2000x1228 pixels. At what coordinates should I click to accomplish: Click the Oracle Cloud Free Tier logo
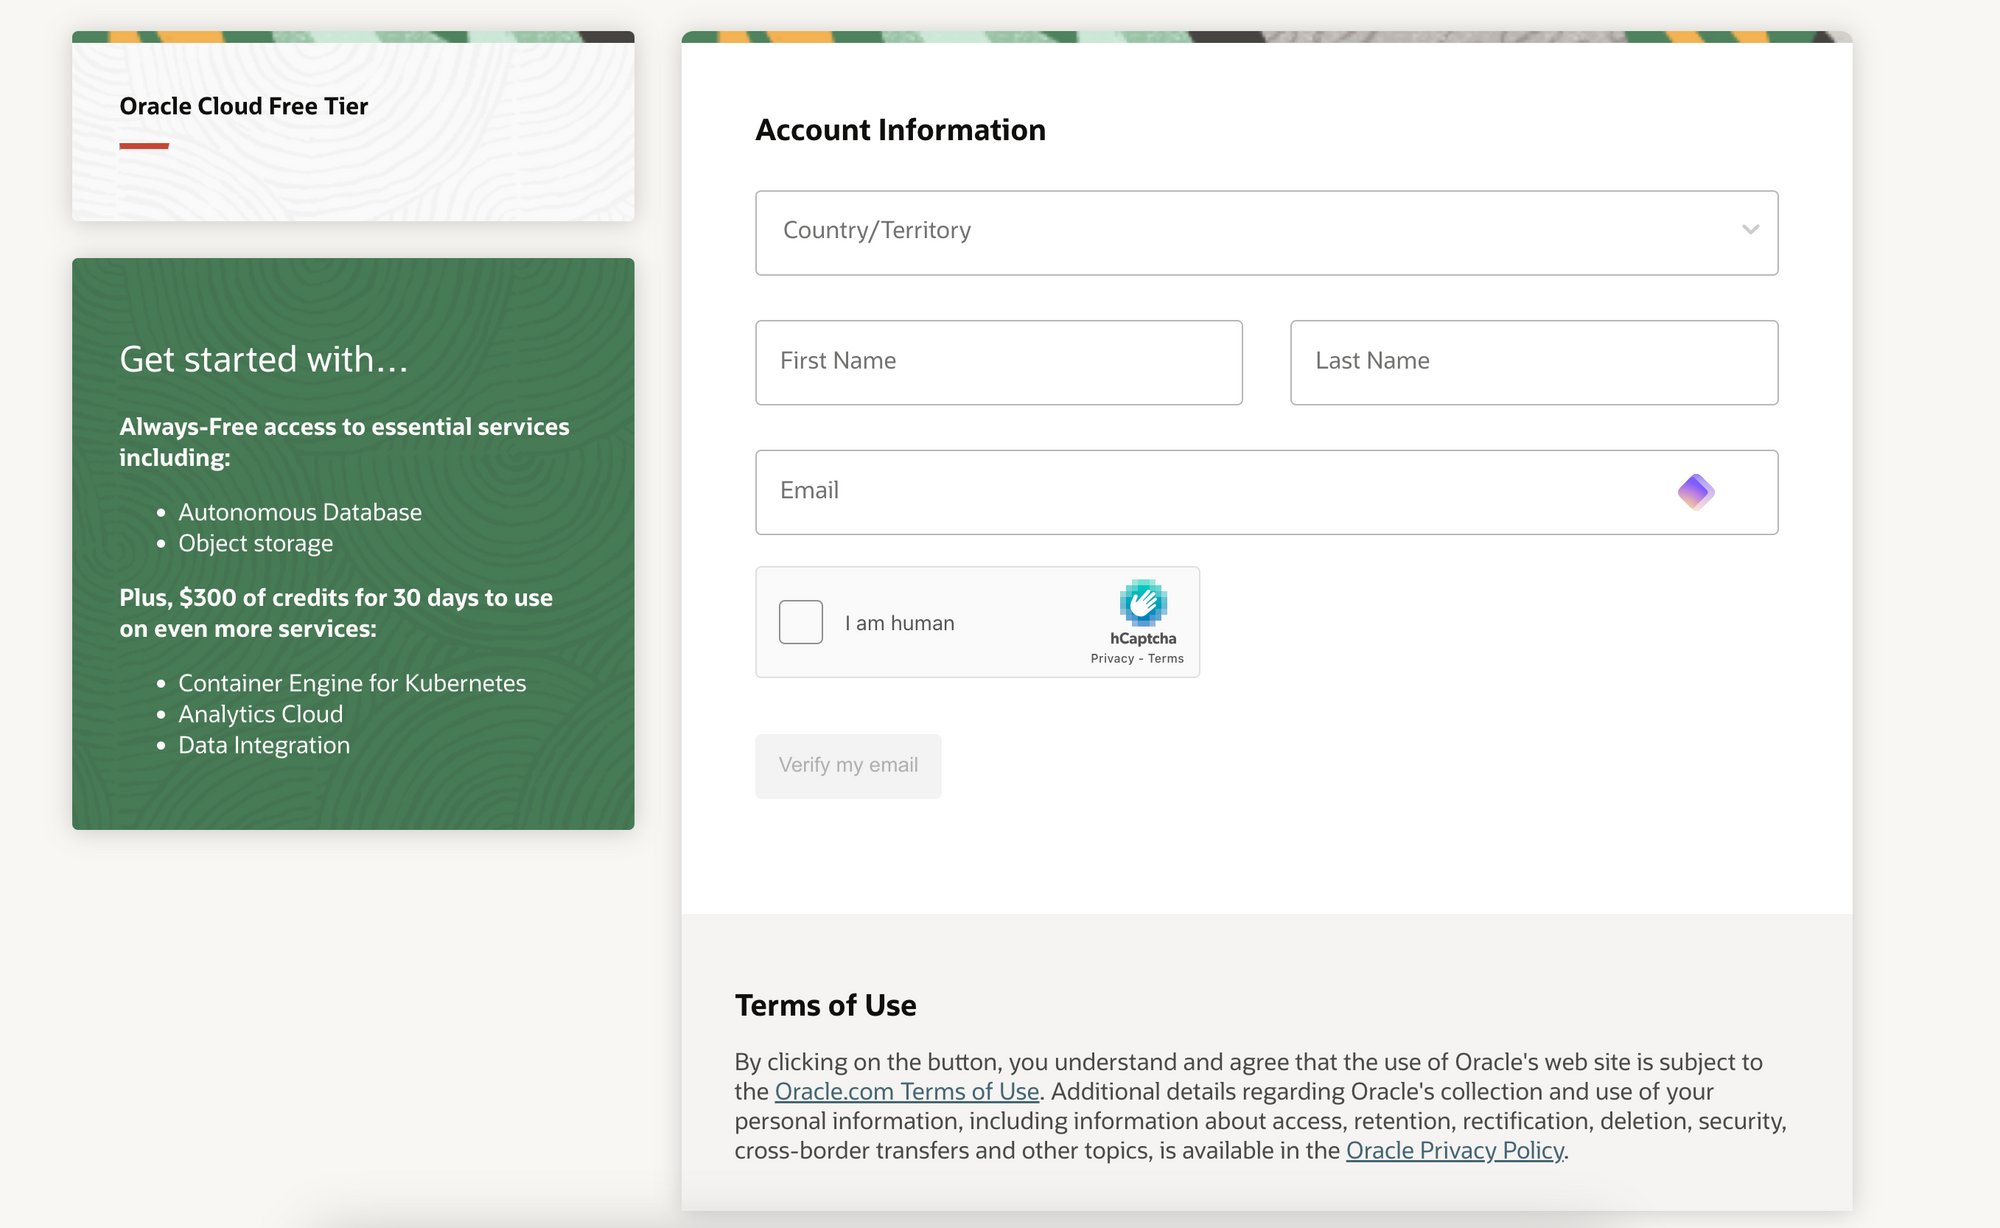244,104
